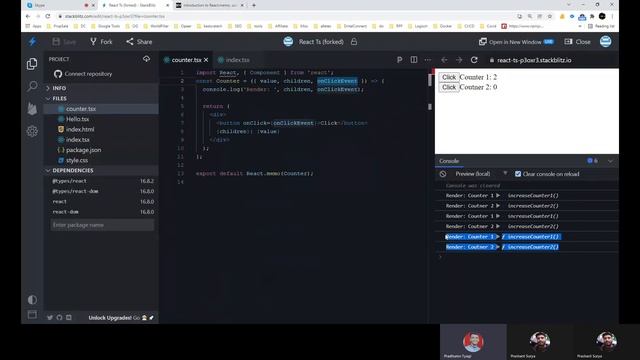640x360 pixels.
Task: Close the counter.tsx editor tab
Action: tap(206, 60)
